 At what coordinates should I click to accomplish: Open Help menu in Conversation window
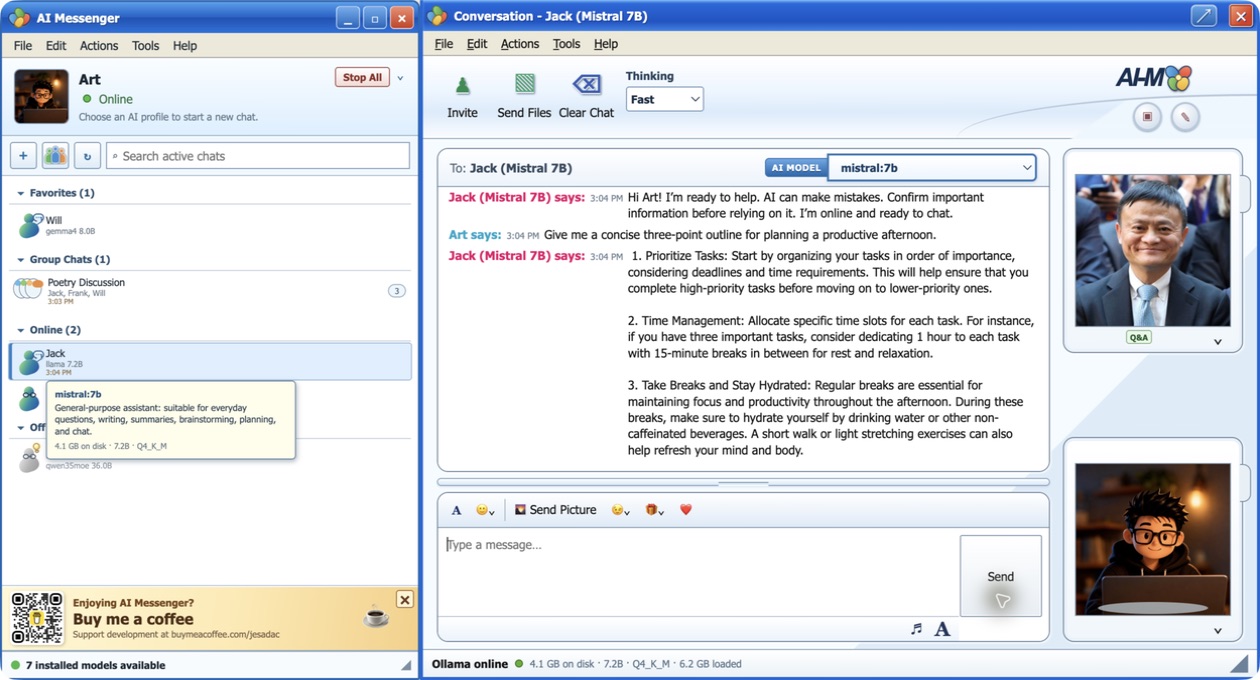pos(606,44)
